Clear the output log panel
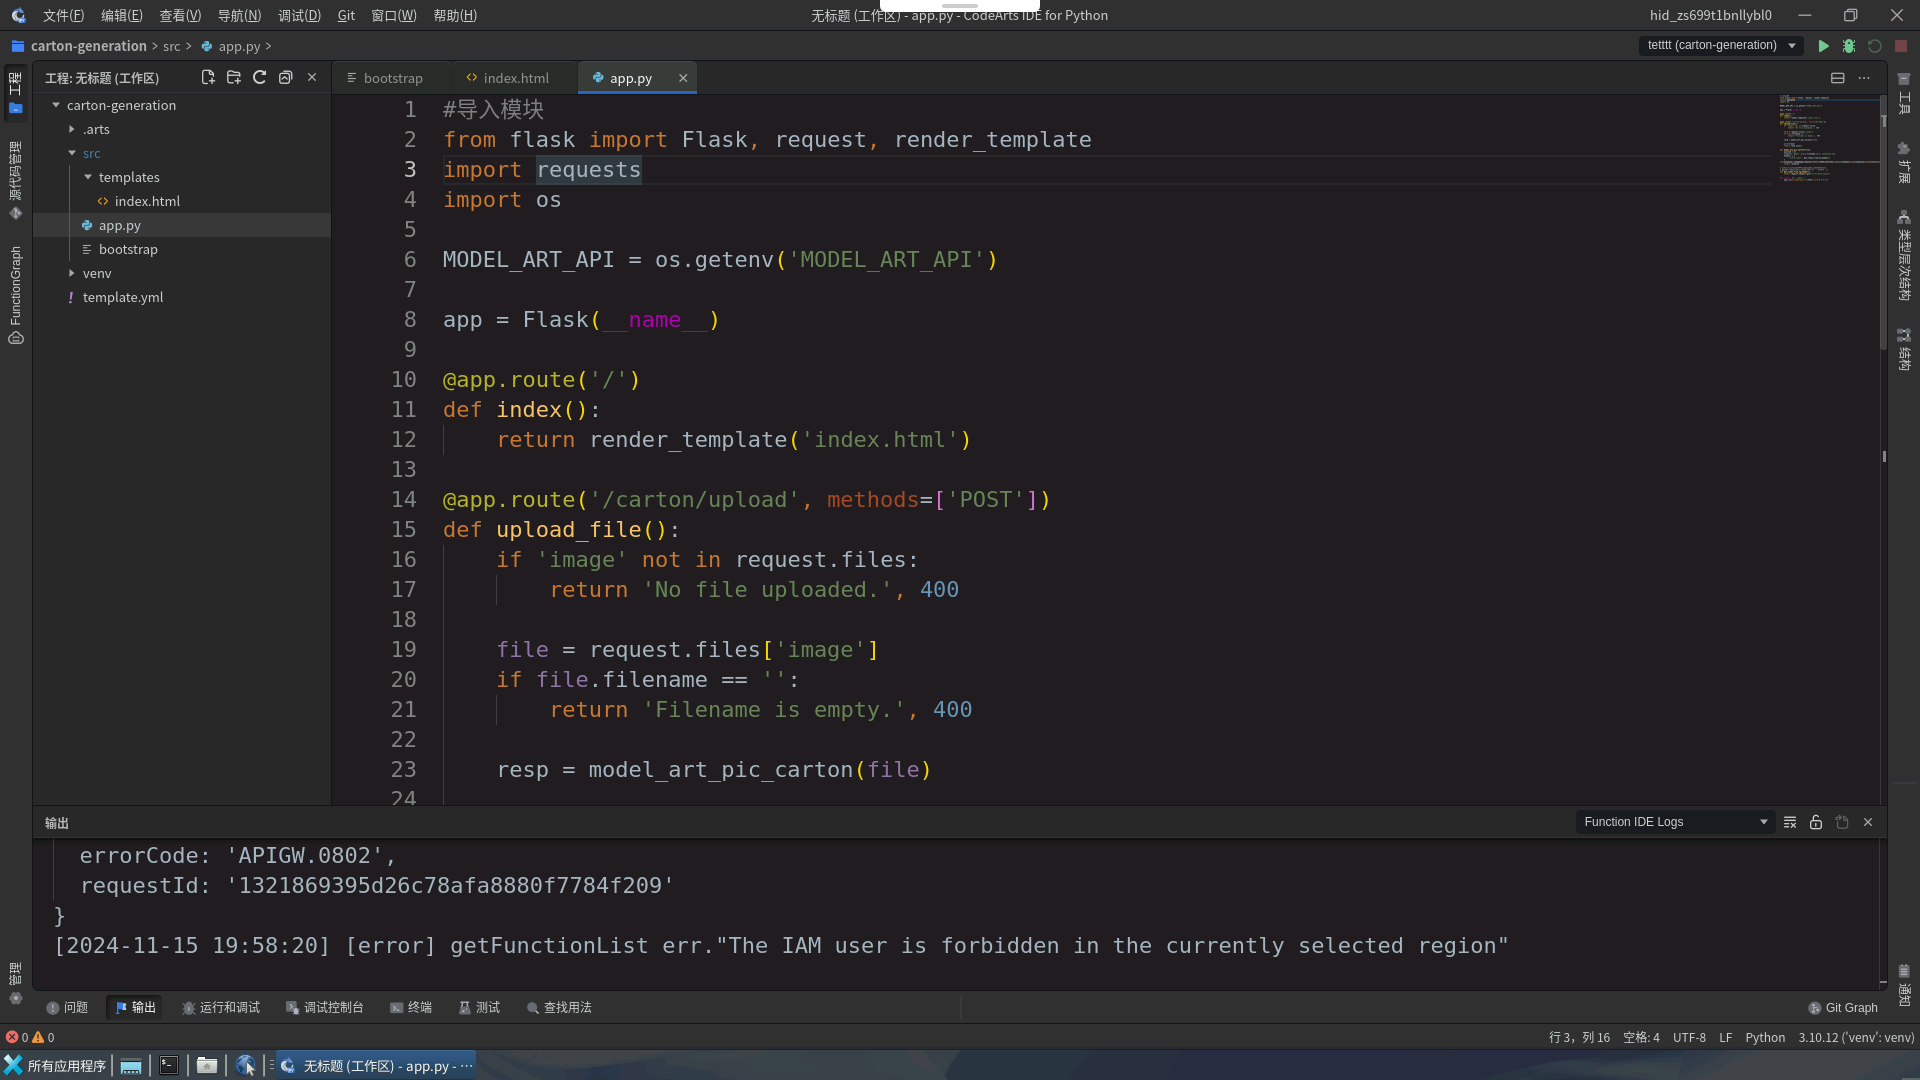Screen dimensions: 1920x1080 1790,822
